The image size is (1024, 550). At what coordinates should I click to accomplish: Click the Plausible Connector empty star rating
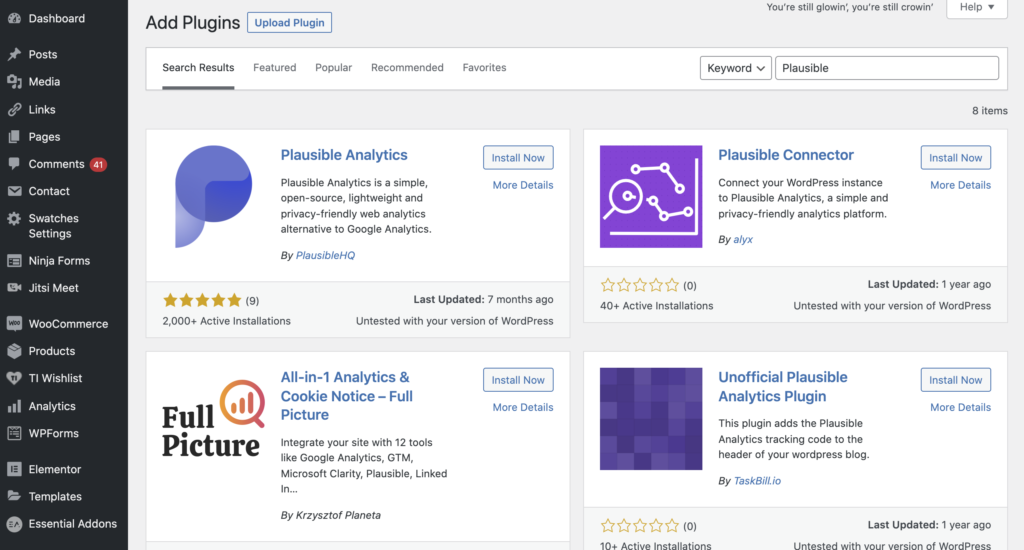639,285
